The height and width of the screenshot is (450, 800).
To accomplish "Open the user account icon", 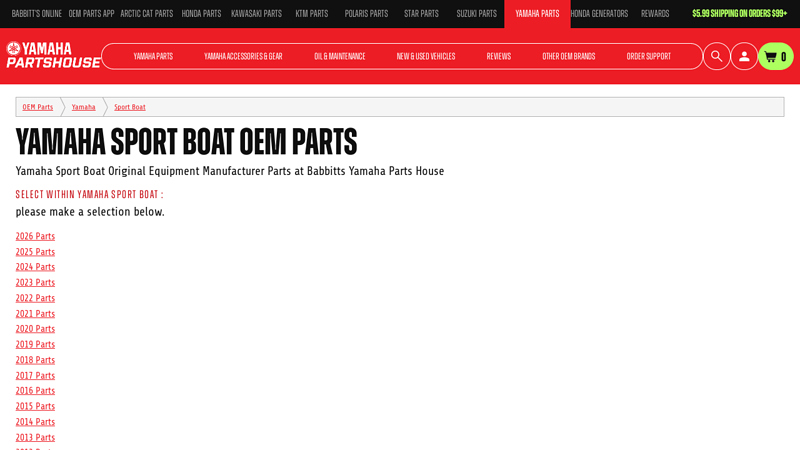I will [744, 56].
